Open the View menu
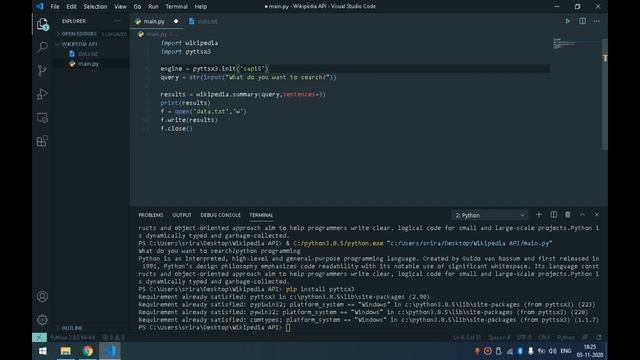This screenshot has height=360, width=640. tap(120, 7)
